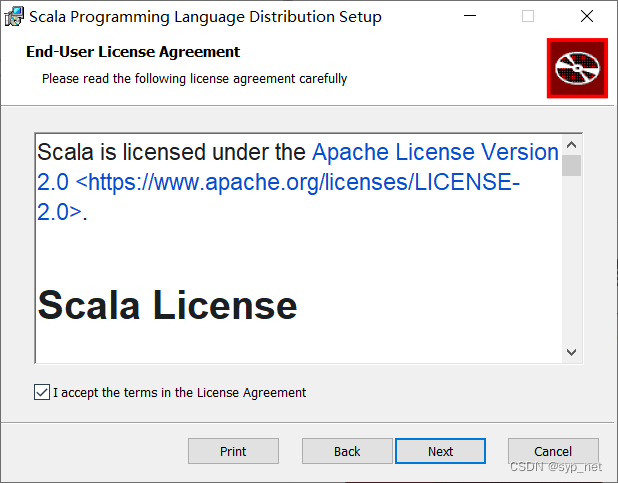Click 'I accept the terms' label text
The width and height of the screenshot is (618, 483).
coord(179,393)
